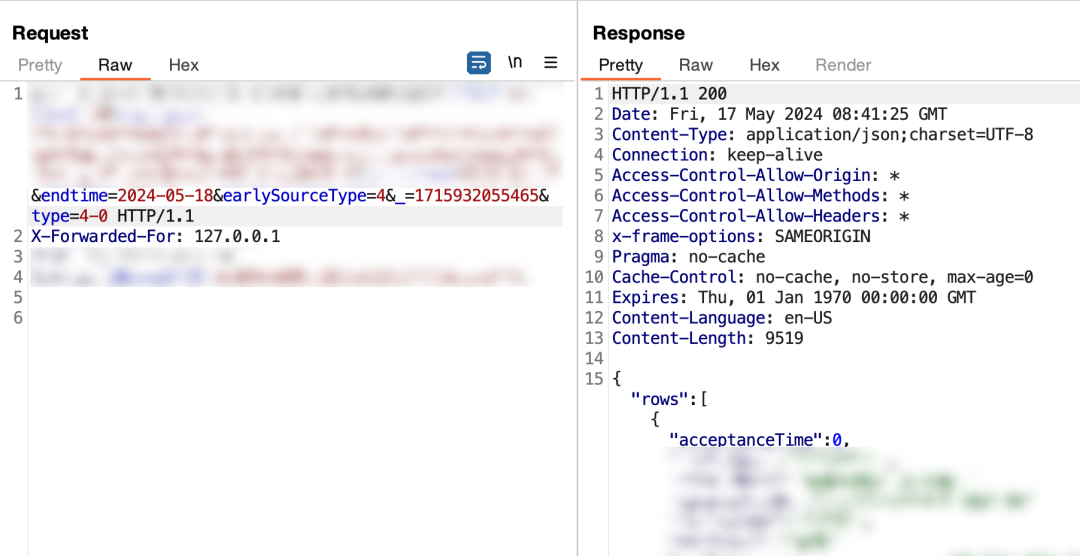Screen dimensions: 1080x556
Task: Click the Content-Length 9519 header line
Action: 707,338
